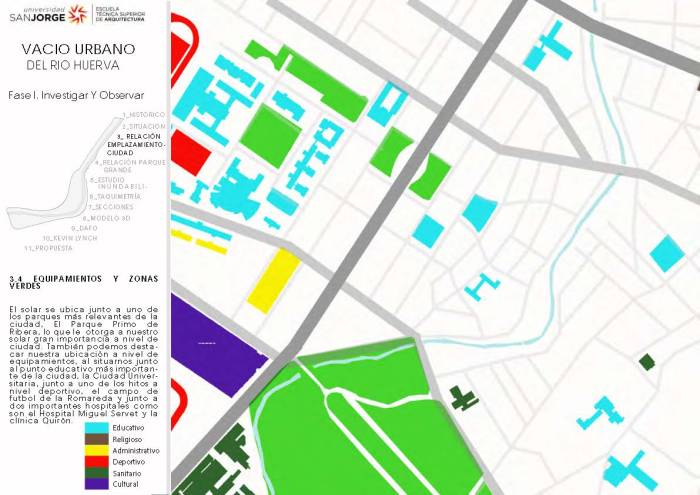Select the brown Religioso legend swatch

tap(96, 439)
